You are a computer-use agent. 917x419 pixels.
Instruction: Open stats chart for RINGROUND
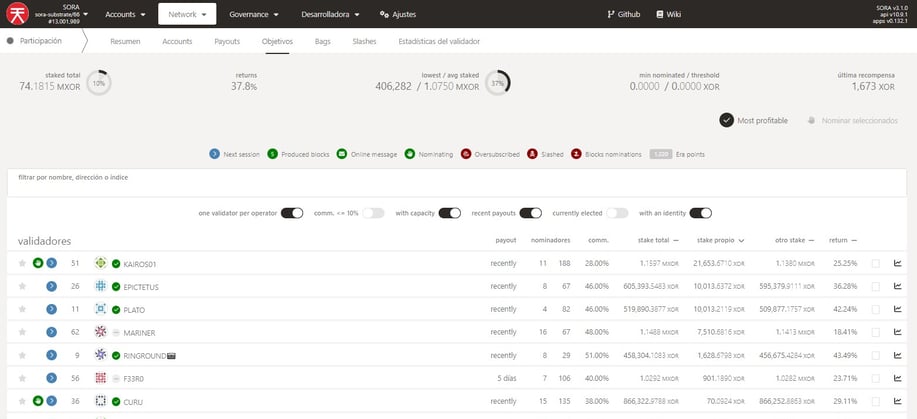tap(898, 355)
